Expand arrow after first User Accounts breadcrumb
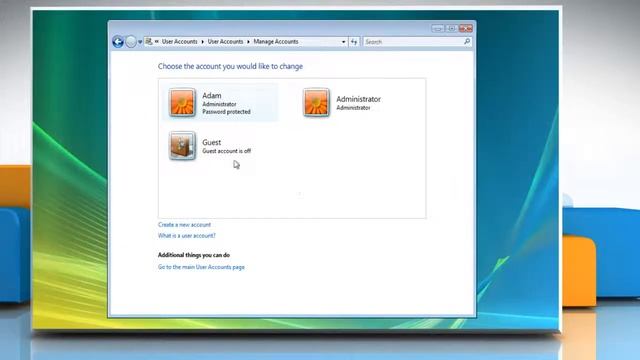This screenshot has height=360, width=640. (x=202, y=42)
